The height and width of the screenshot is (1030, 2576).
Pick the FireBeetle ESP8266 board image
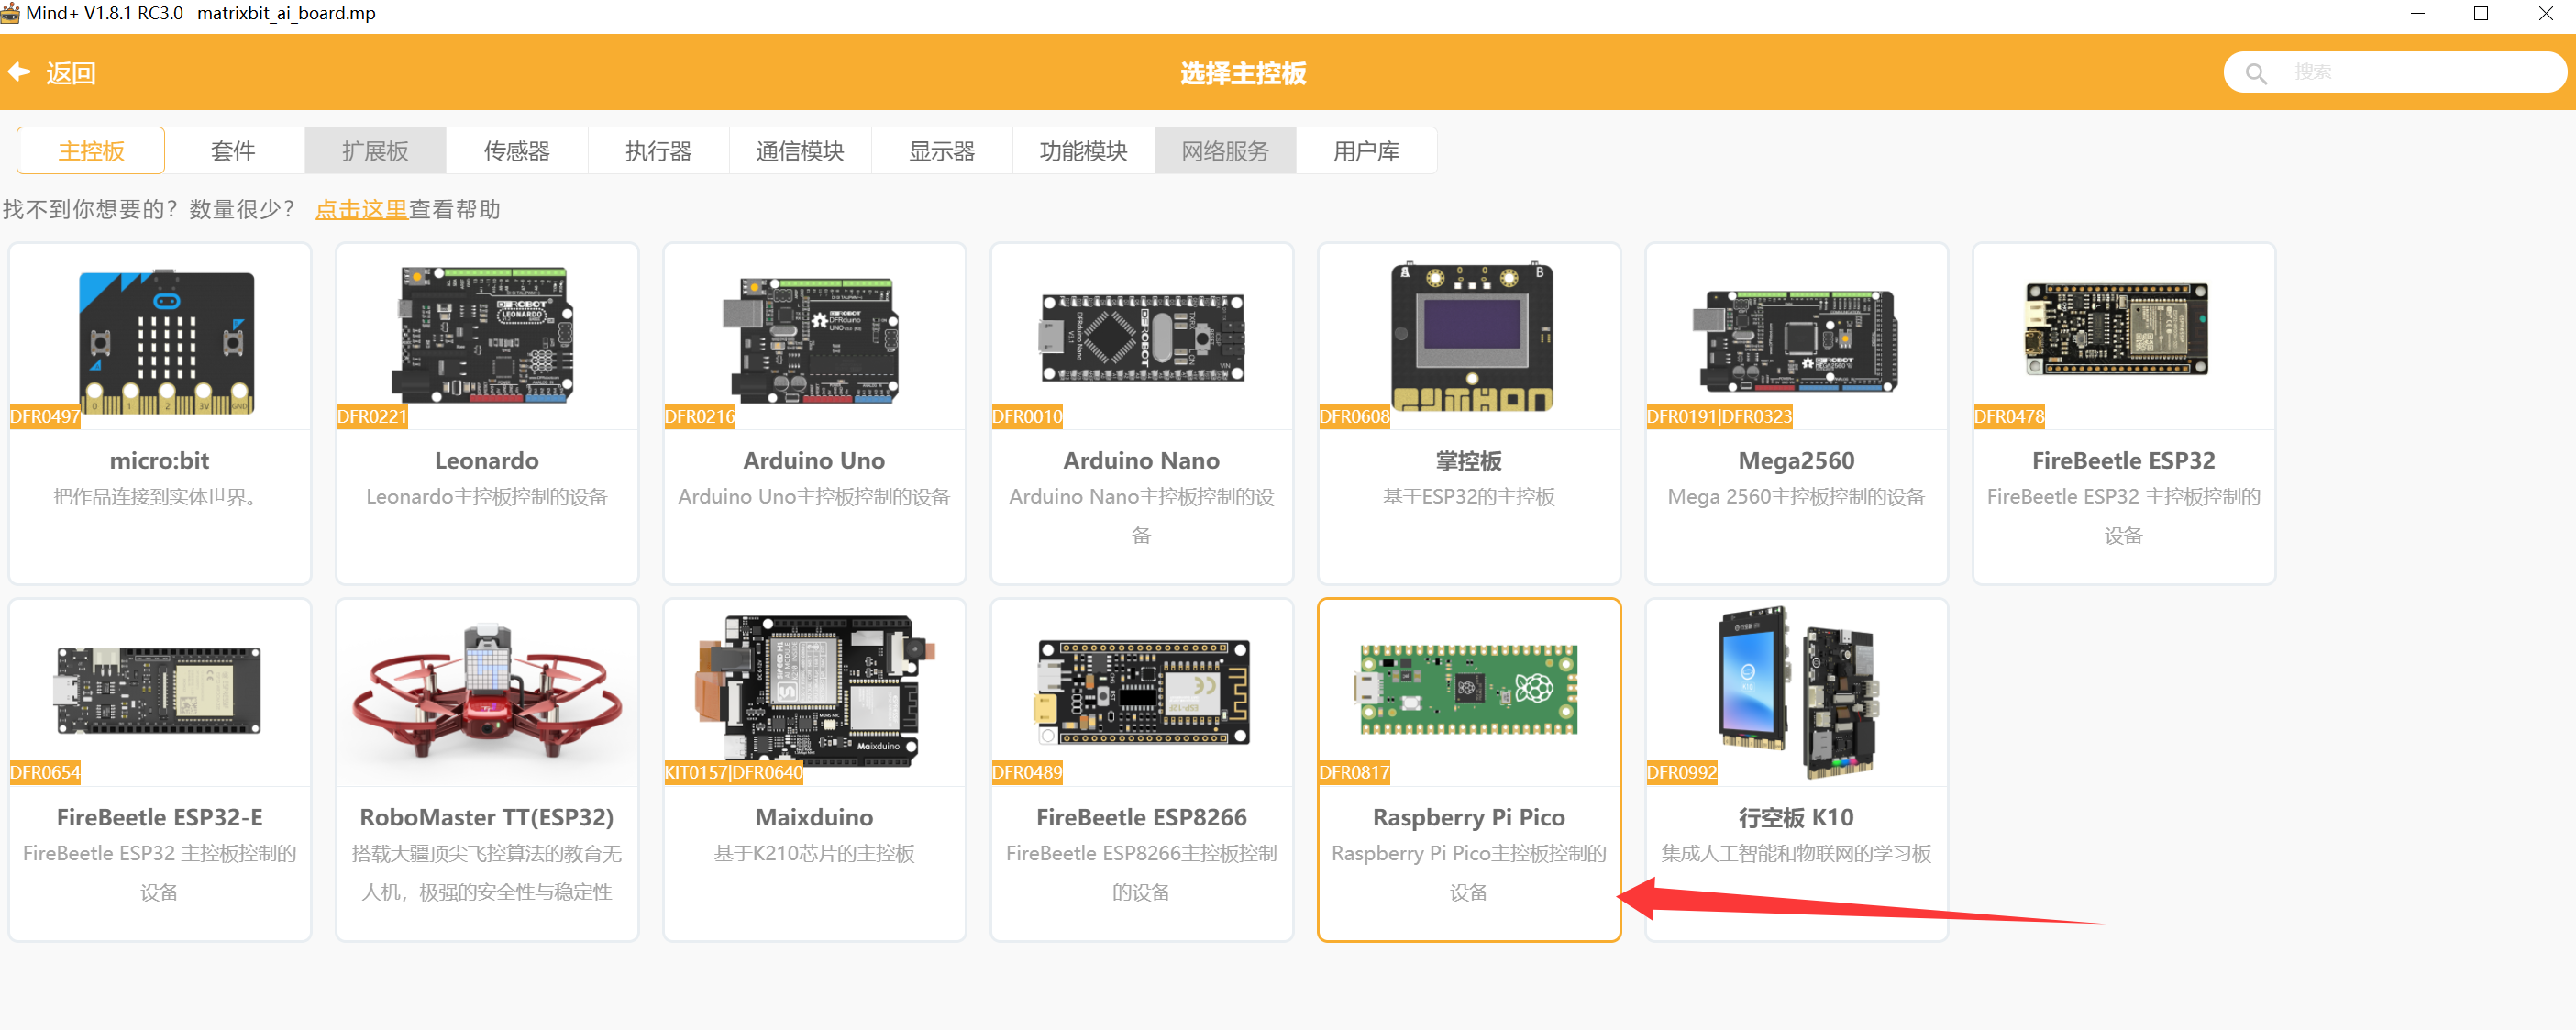point(1142,692)
